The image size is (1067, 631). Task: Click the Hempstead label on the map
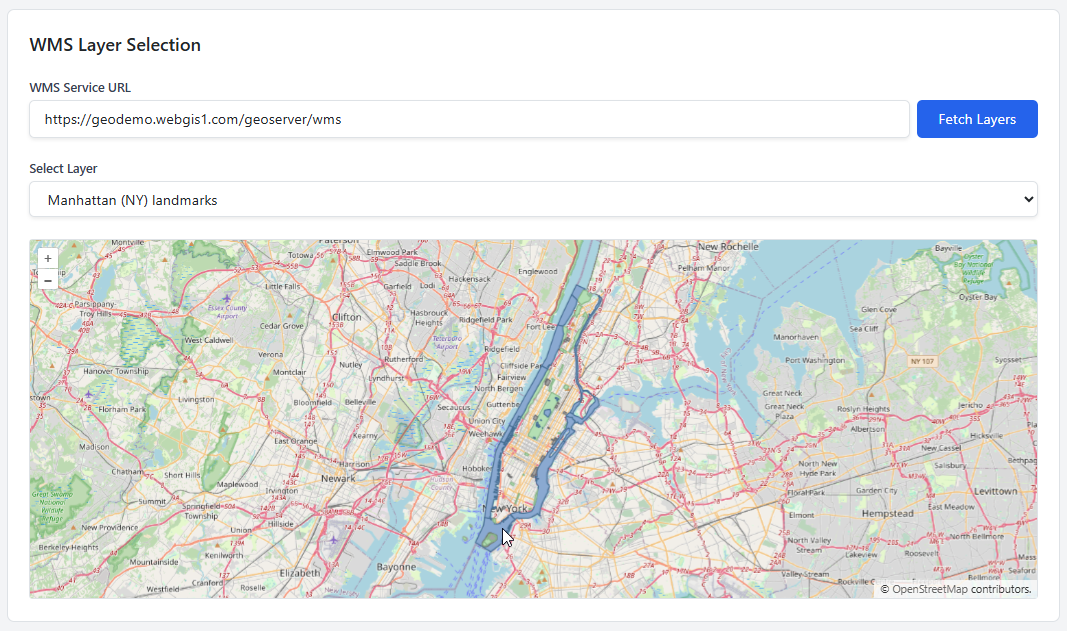tap(887, 513)
